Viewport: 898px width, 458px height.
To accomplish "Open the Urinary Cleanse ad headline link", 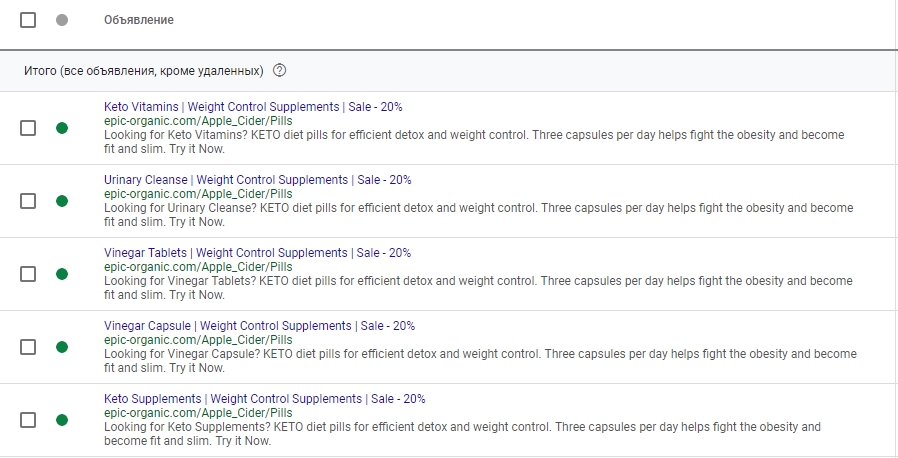I will (x=258, y=180).
